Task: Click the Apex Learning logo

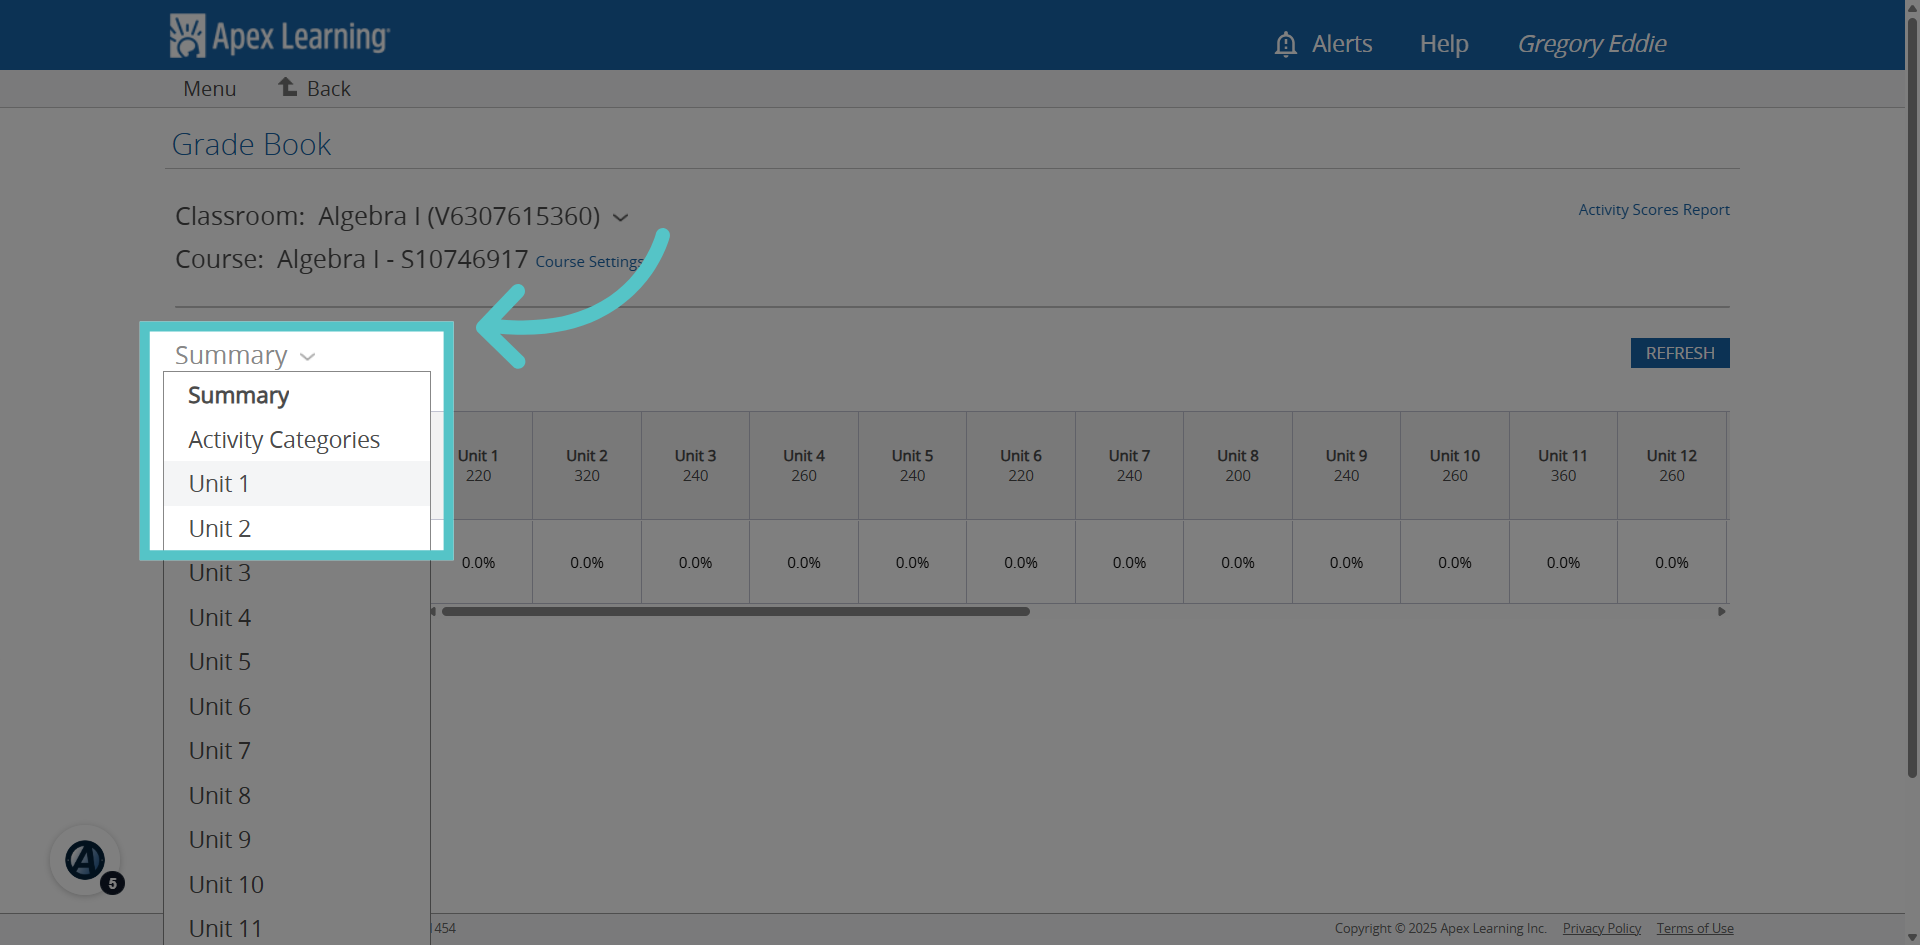Action: point(279,36)
